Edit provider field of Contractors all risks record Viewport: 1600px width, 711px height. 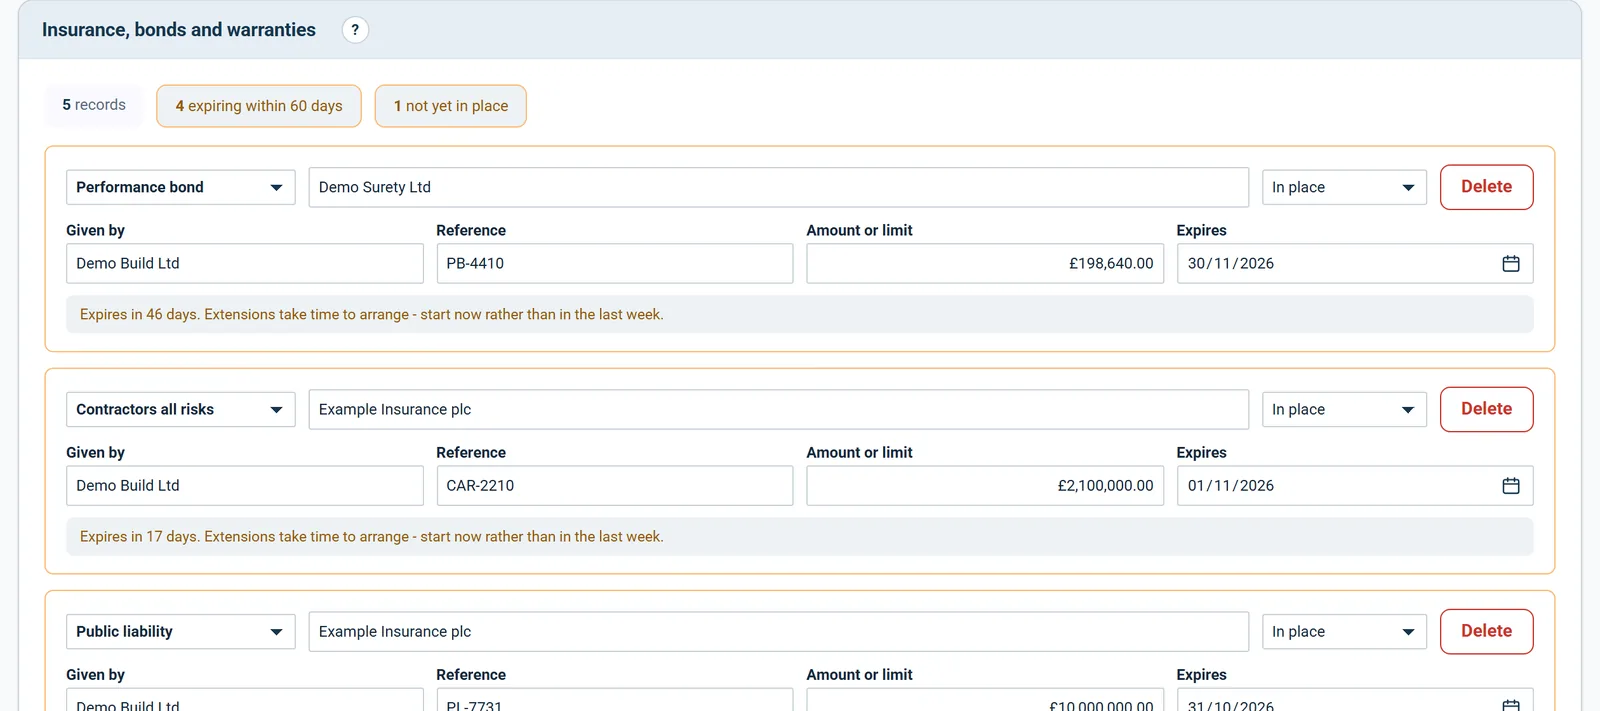click(x=779, y=409)
